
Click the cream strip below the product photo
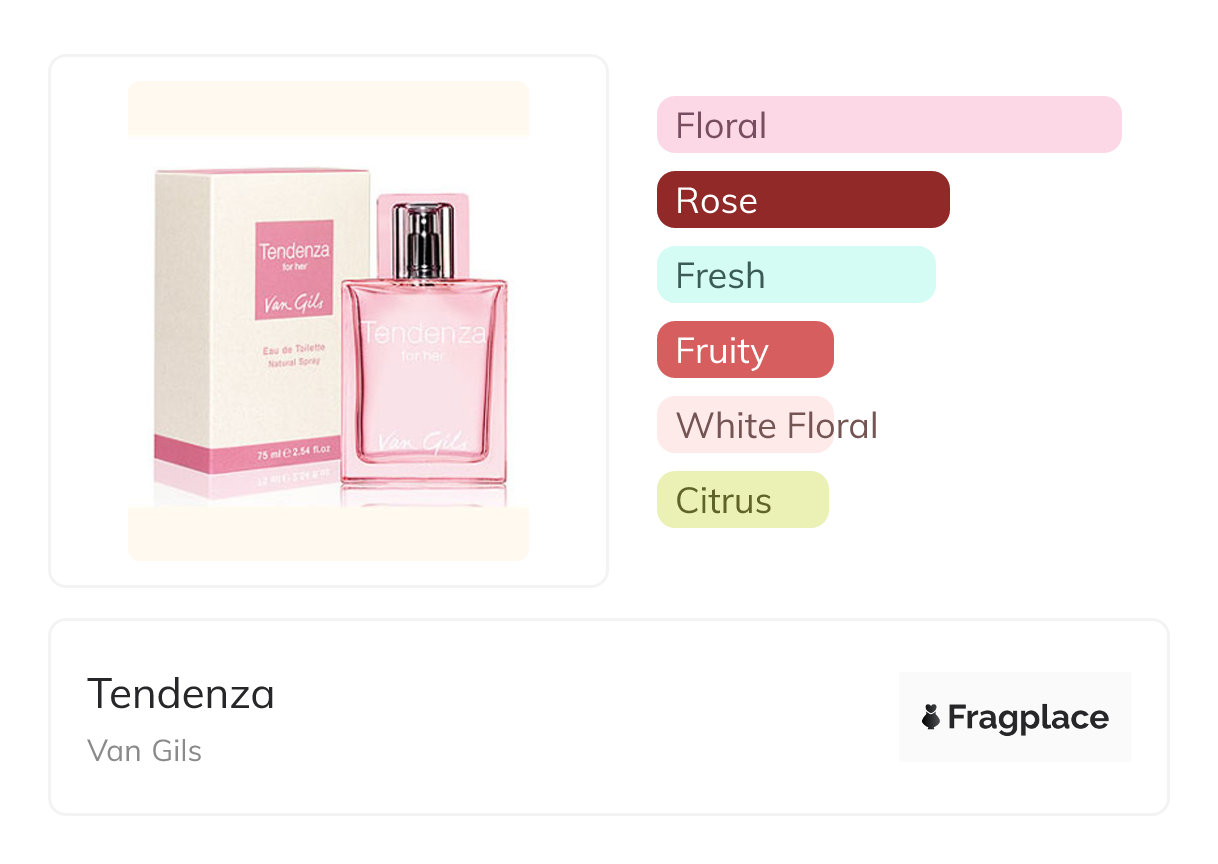pyautogui.click(x=328, y=533)
